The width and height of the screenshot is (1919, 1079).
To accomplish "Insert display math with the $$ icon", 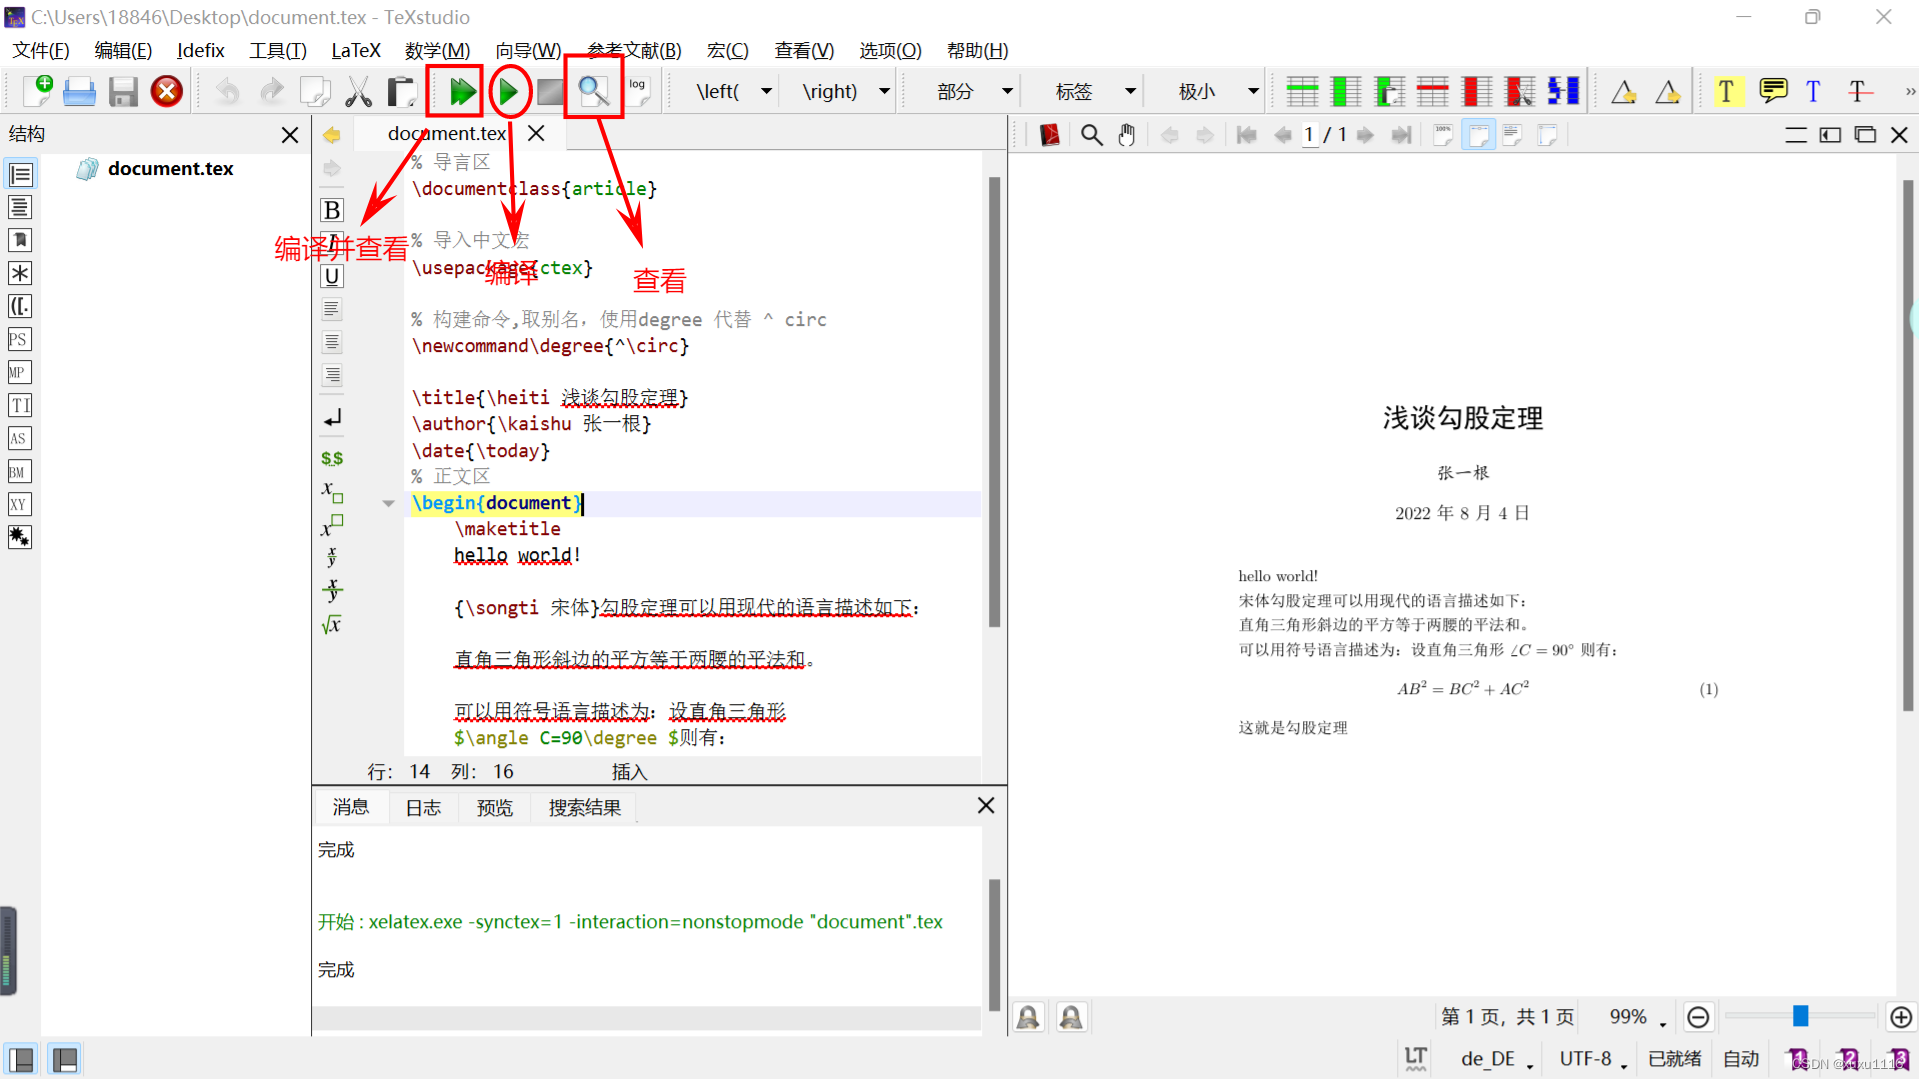I will coord(332,458).
